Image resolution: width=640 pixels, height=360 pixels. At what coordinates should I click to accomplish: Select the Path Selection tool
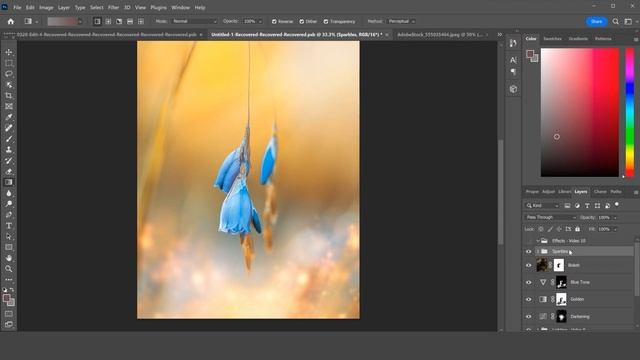tap(9, 236)
